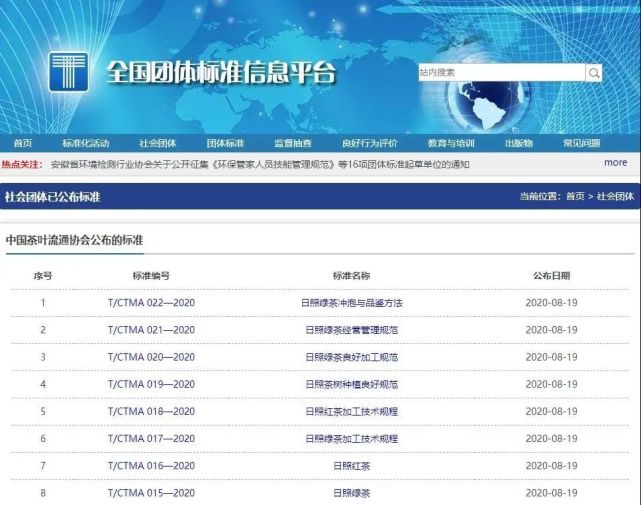Click the 全国团体标准信息平台 site title
Viewport: 641px width, 505px height.
[221, 73]
